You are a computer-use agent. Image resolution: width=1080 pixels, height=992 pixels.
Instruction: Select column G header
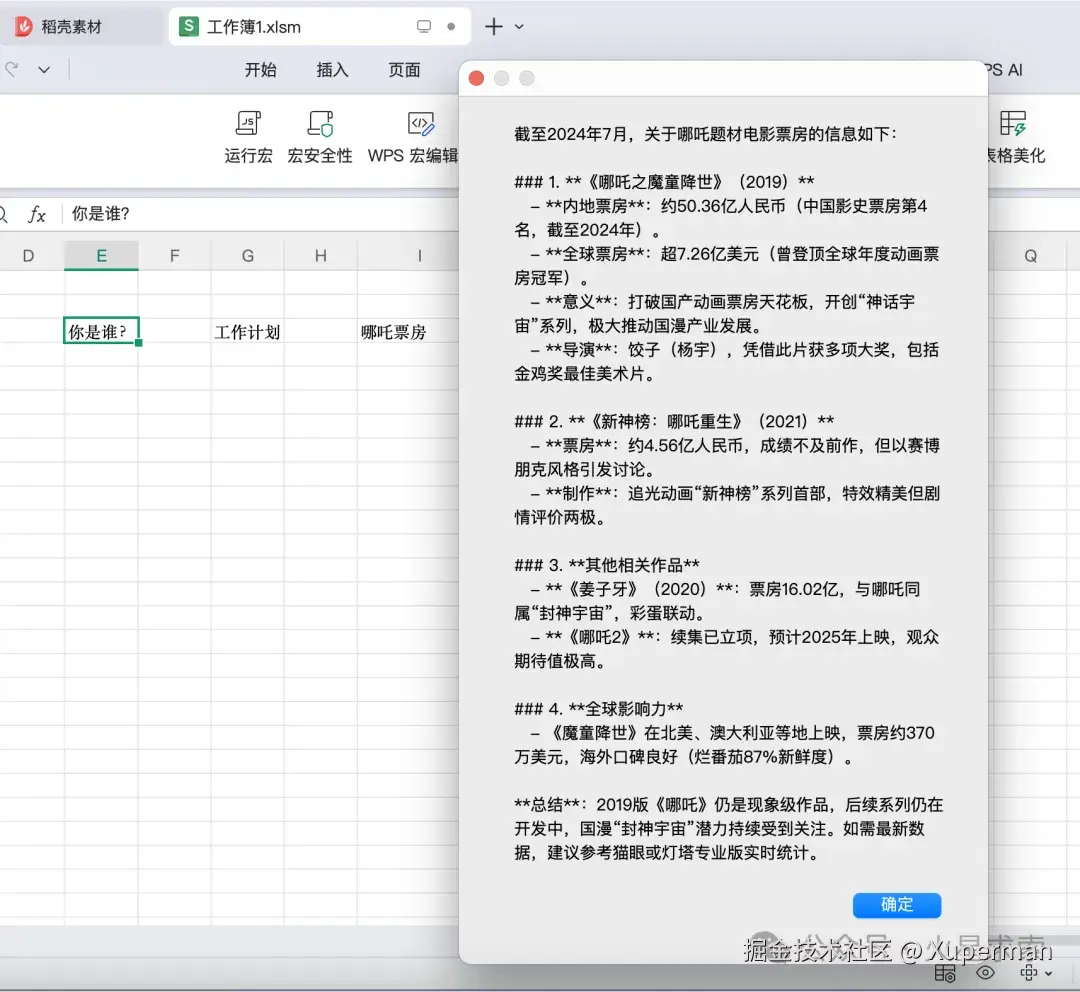(x=248, y=256)
